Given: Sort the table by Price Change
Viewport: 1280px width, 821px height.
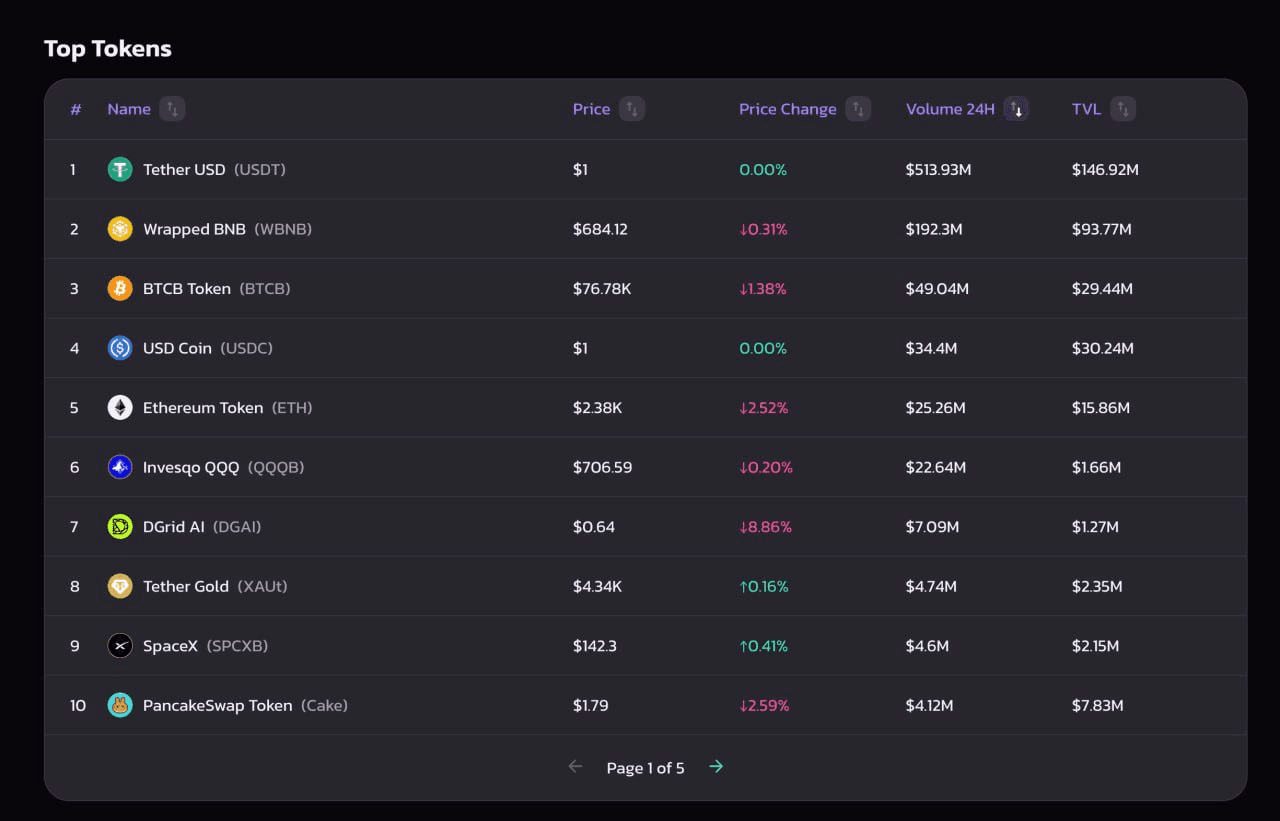Looking at the screenshot, I should [x=858, y=109].
